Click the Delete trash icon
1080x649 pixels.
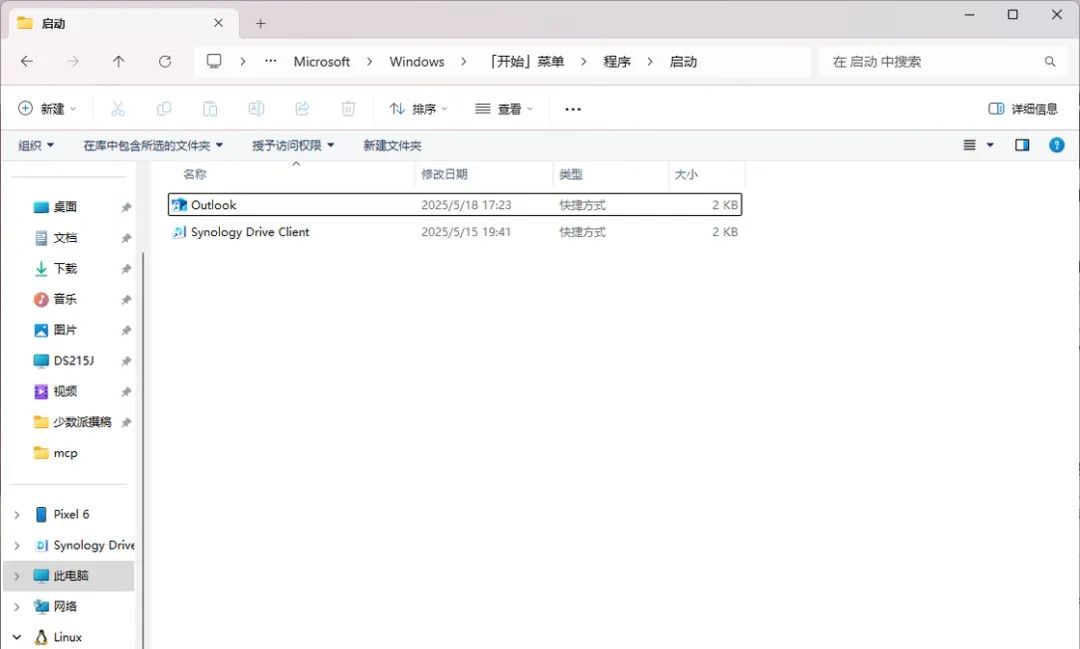coord(348,108)
